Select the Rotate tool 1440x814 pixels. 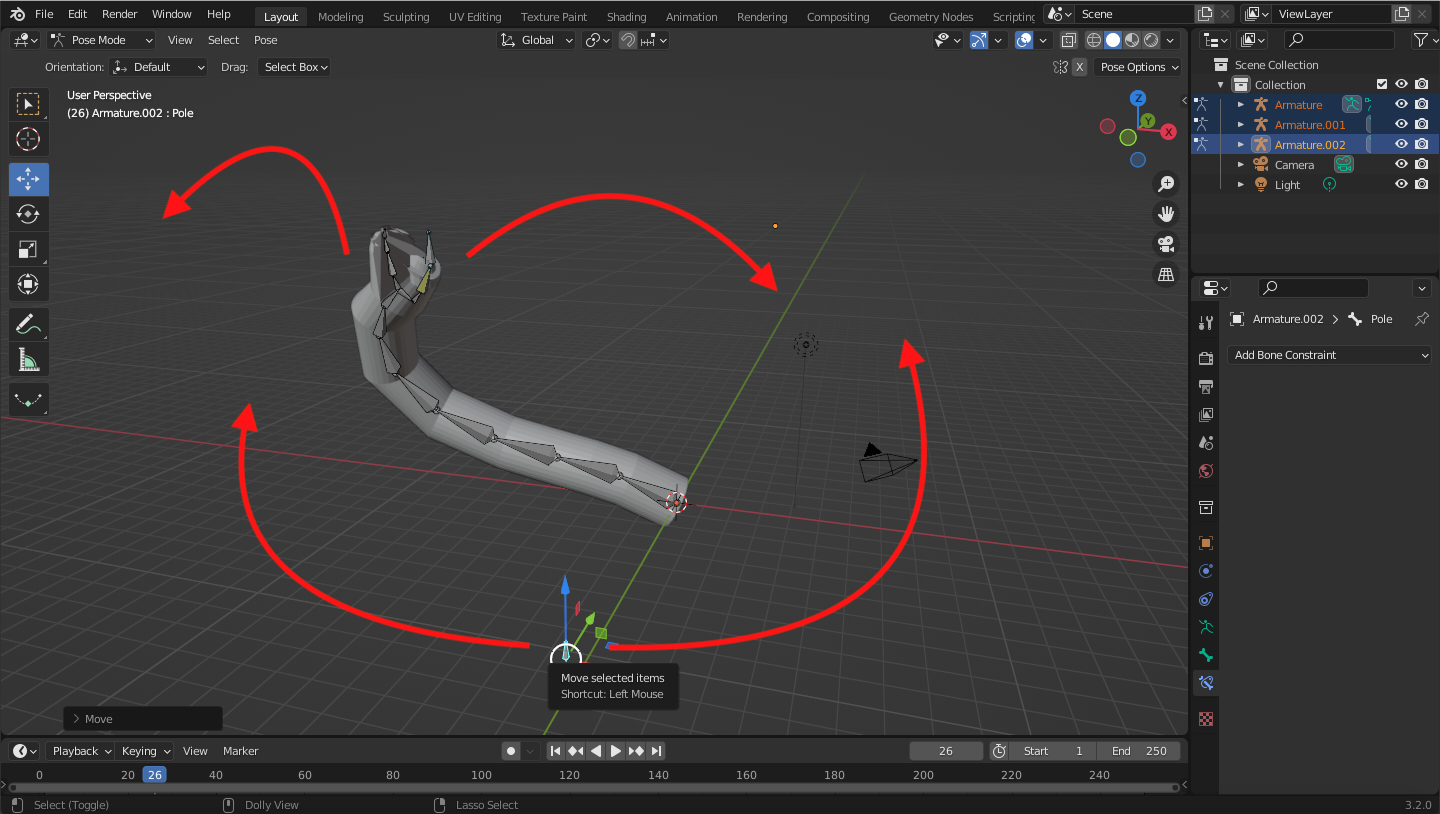(x=28, y=214)
